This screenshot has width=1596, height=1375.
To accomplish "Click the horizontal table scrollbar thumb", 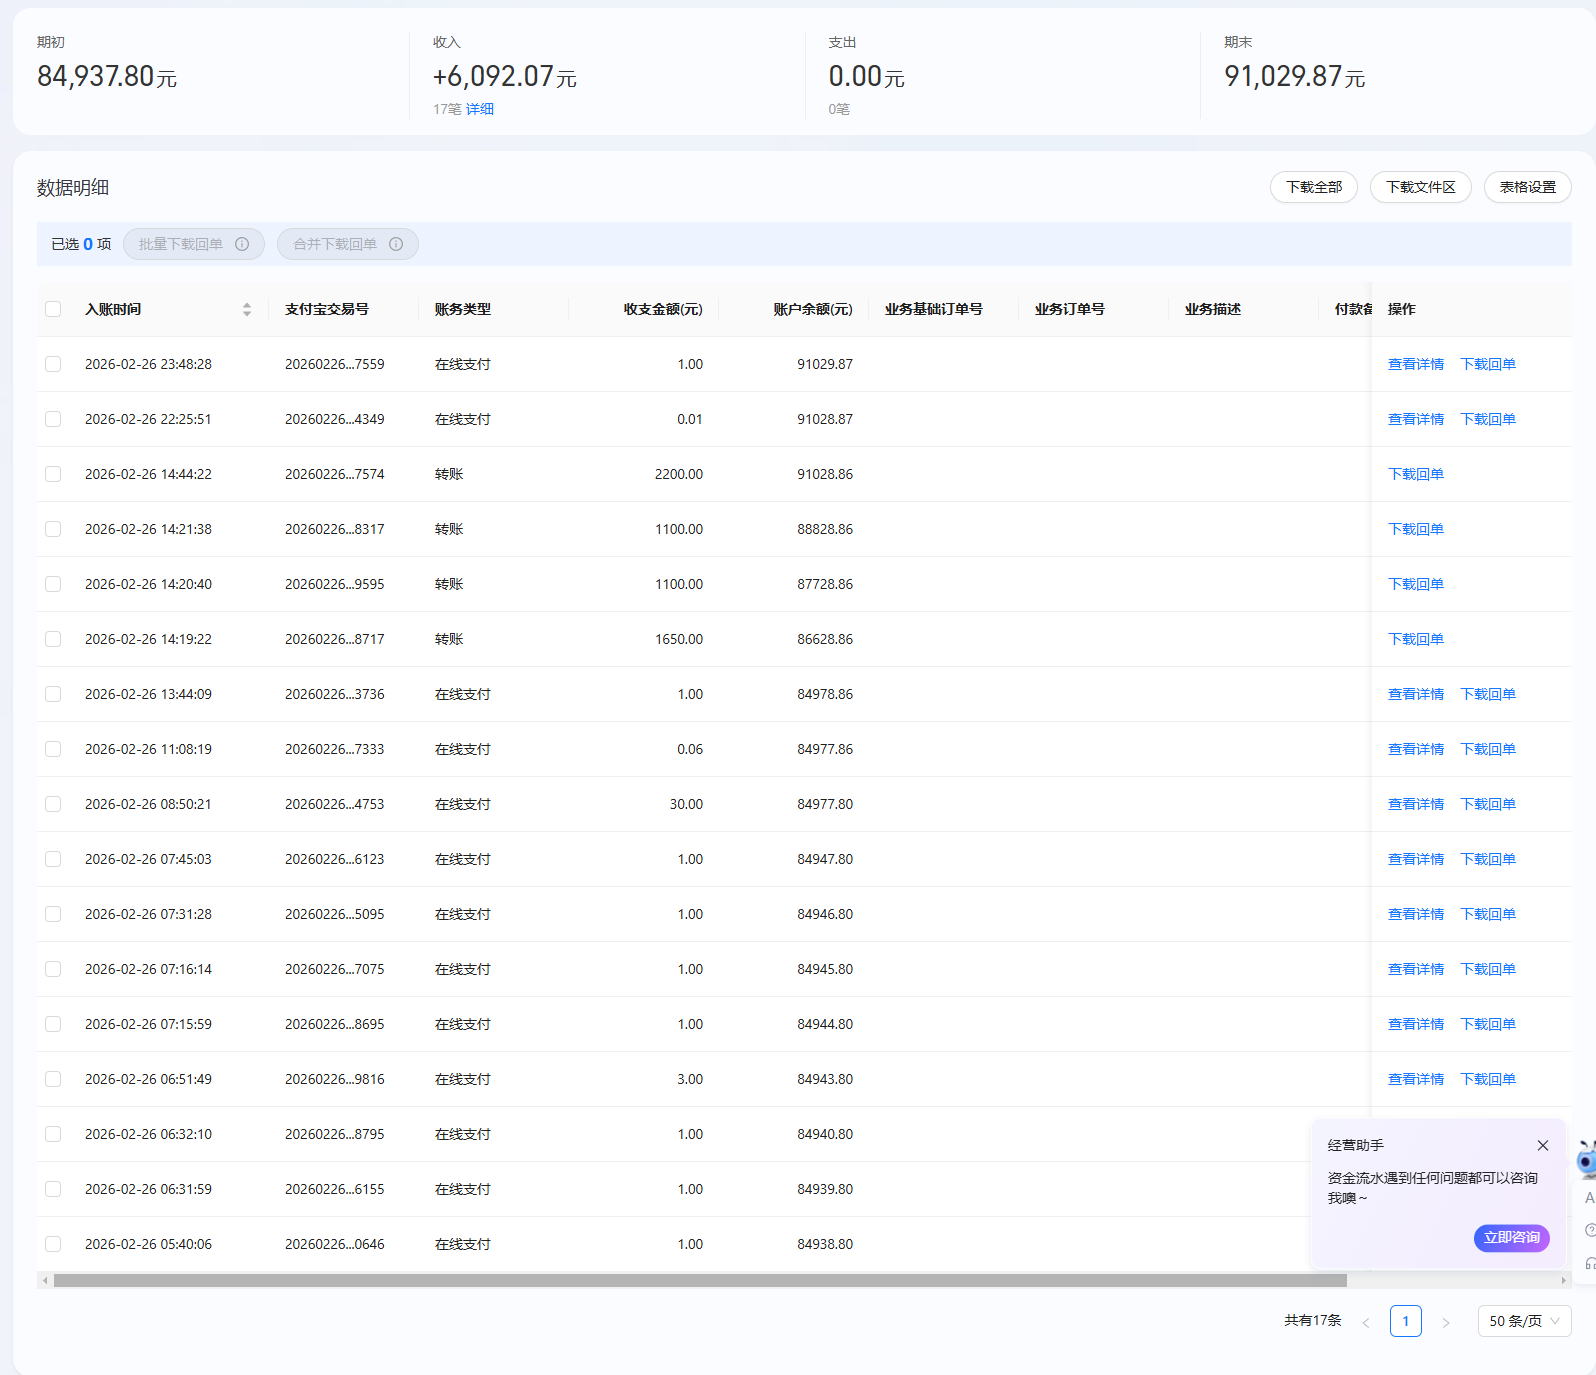I will click(700, 1280).
